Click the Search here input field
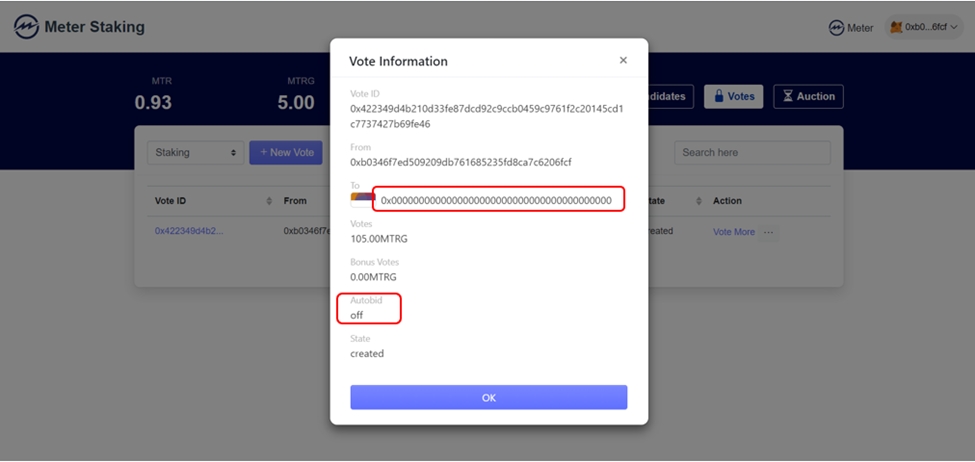 pyautogui.click(x=752, y=153)
